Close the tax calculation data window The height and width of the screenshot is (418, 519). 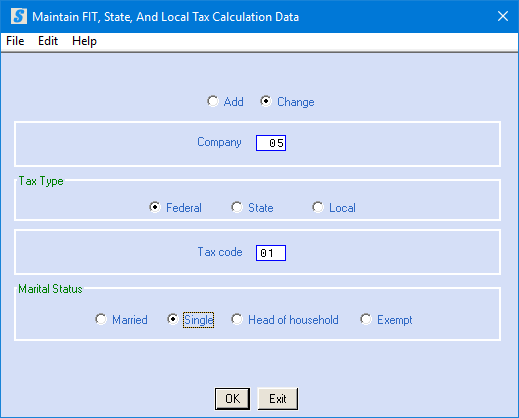(503, 16)
